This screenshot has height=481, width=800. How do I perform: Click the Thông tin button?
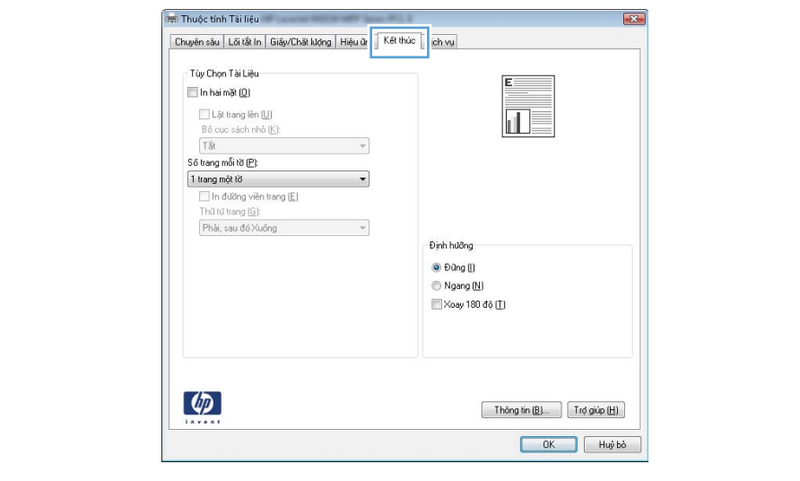(521, 410)
